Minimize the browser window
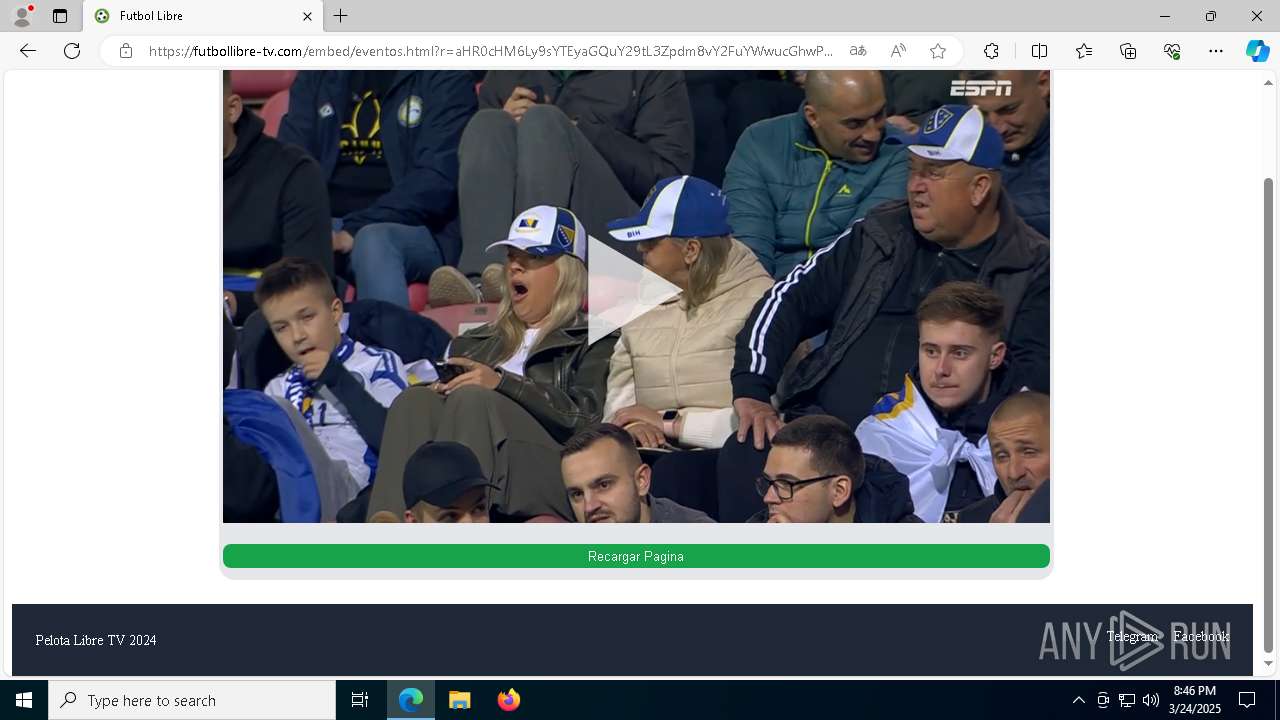 tap(1165, 16)
